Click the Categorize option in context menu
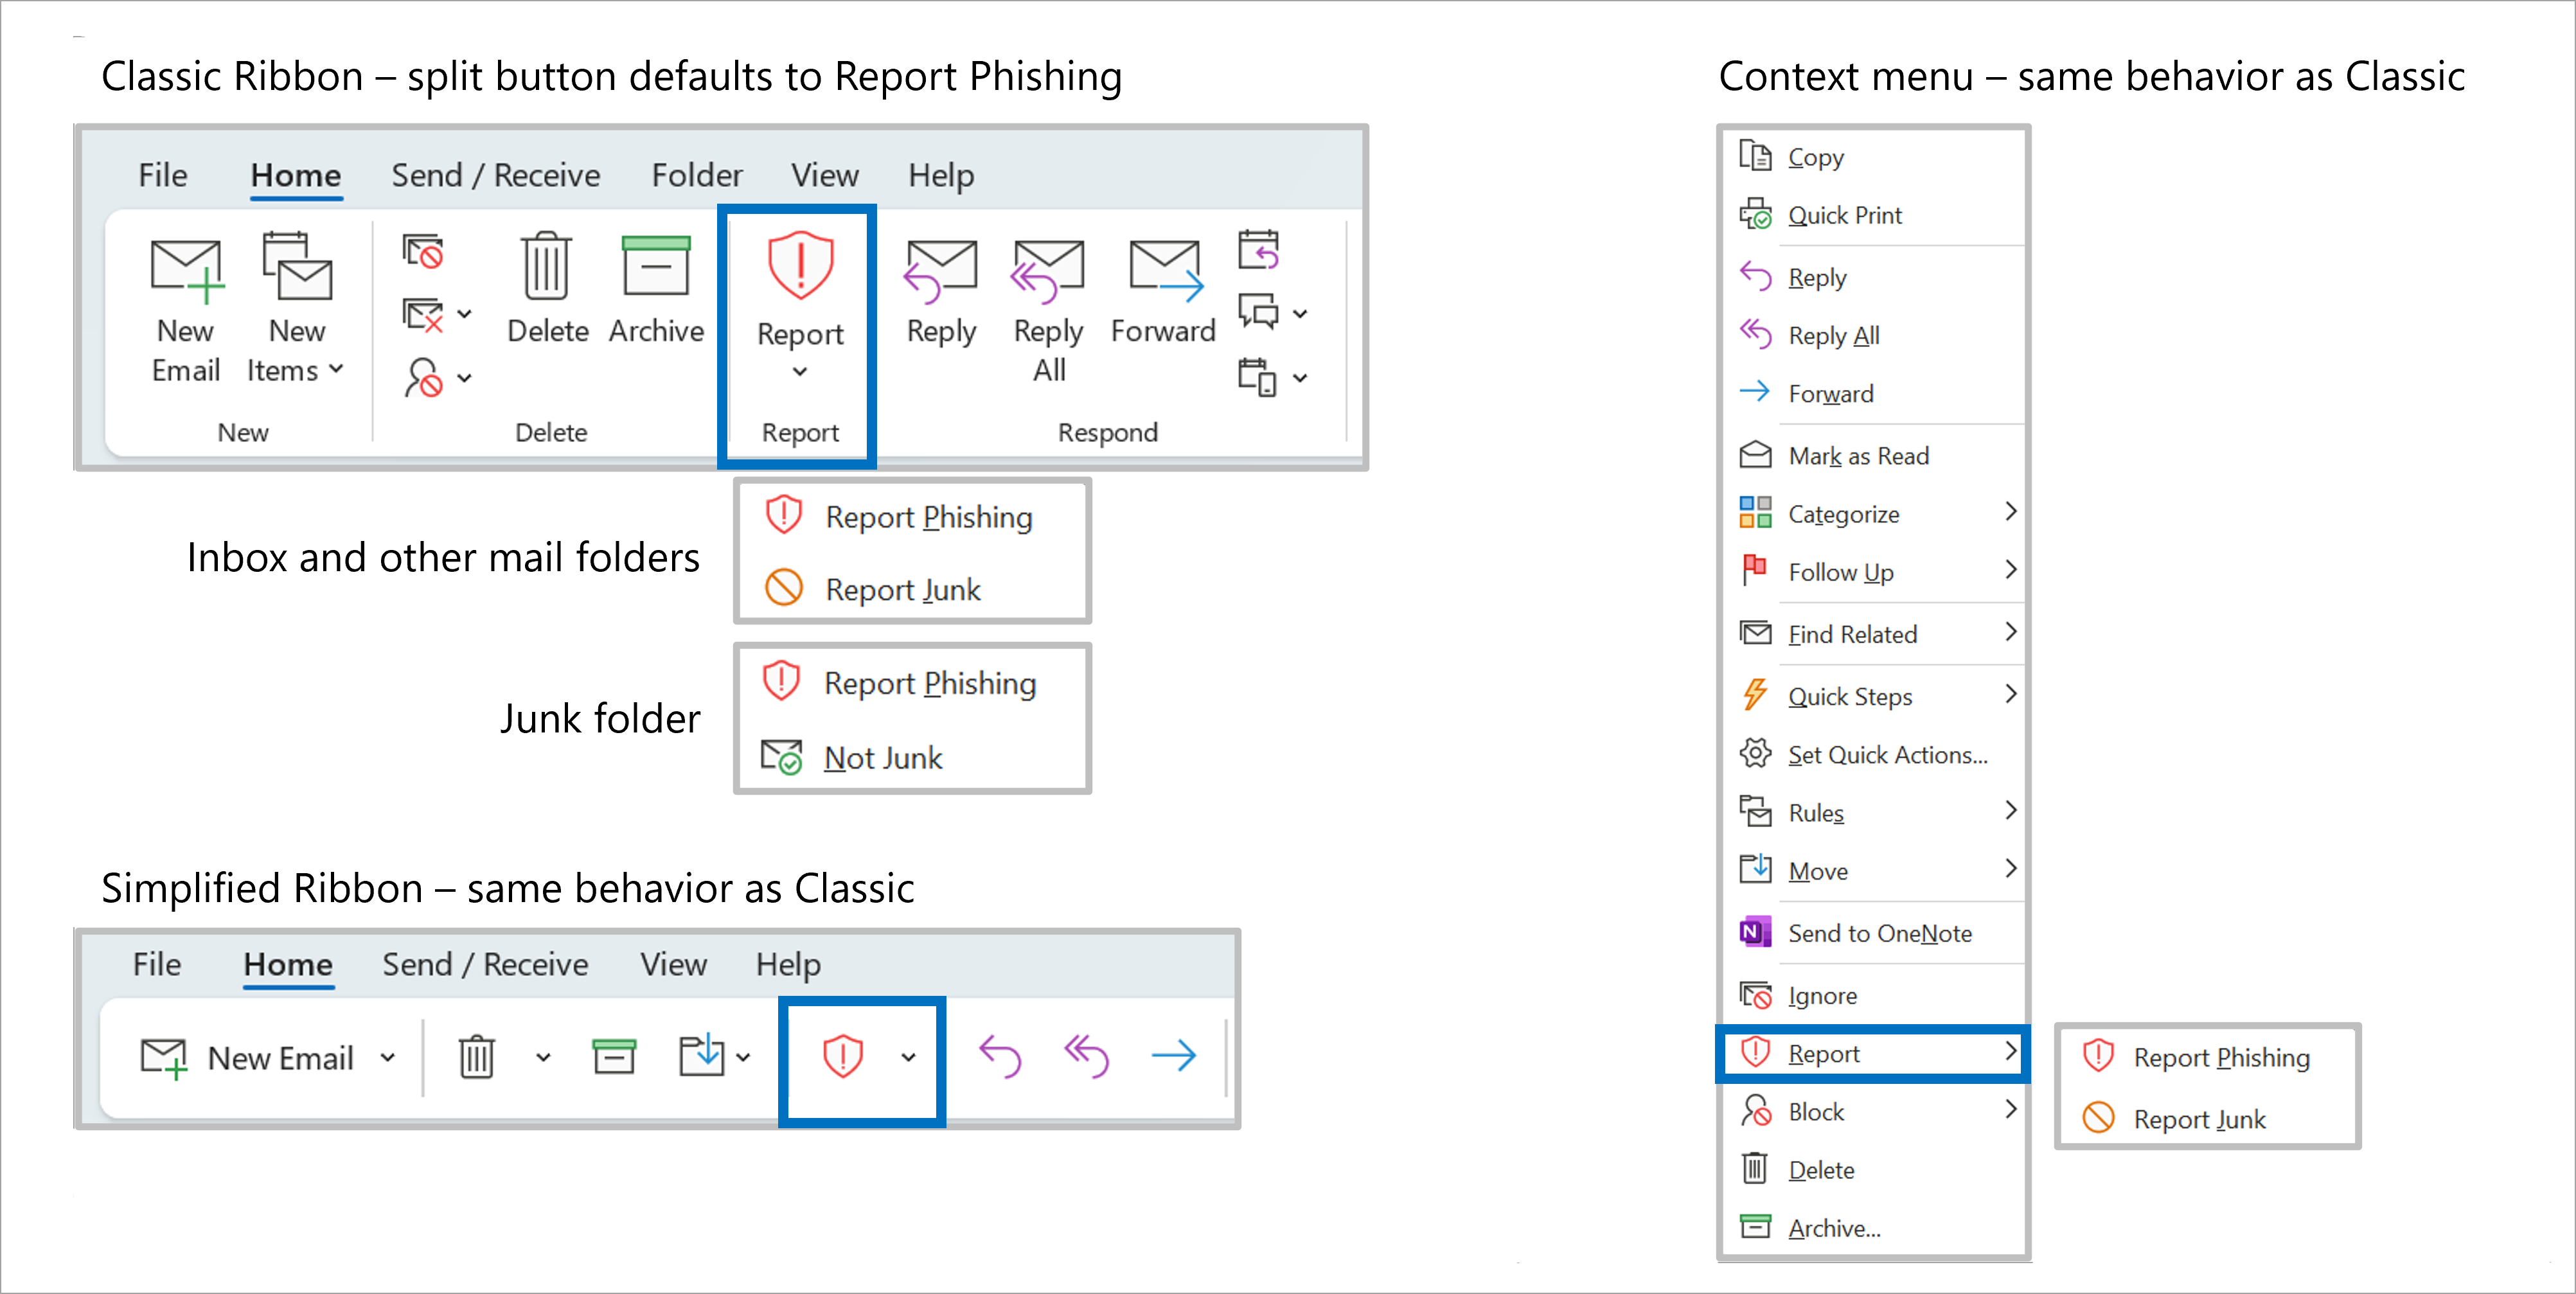Screen dimensions: 2576x1294 1845,513
